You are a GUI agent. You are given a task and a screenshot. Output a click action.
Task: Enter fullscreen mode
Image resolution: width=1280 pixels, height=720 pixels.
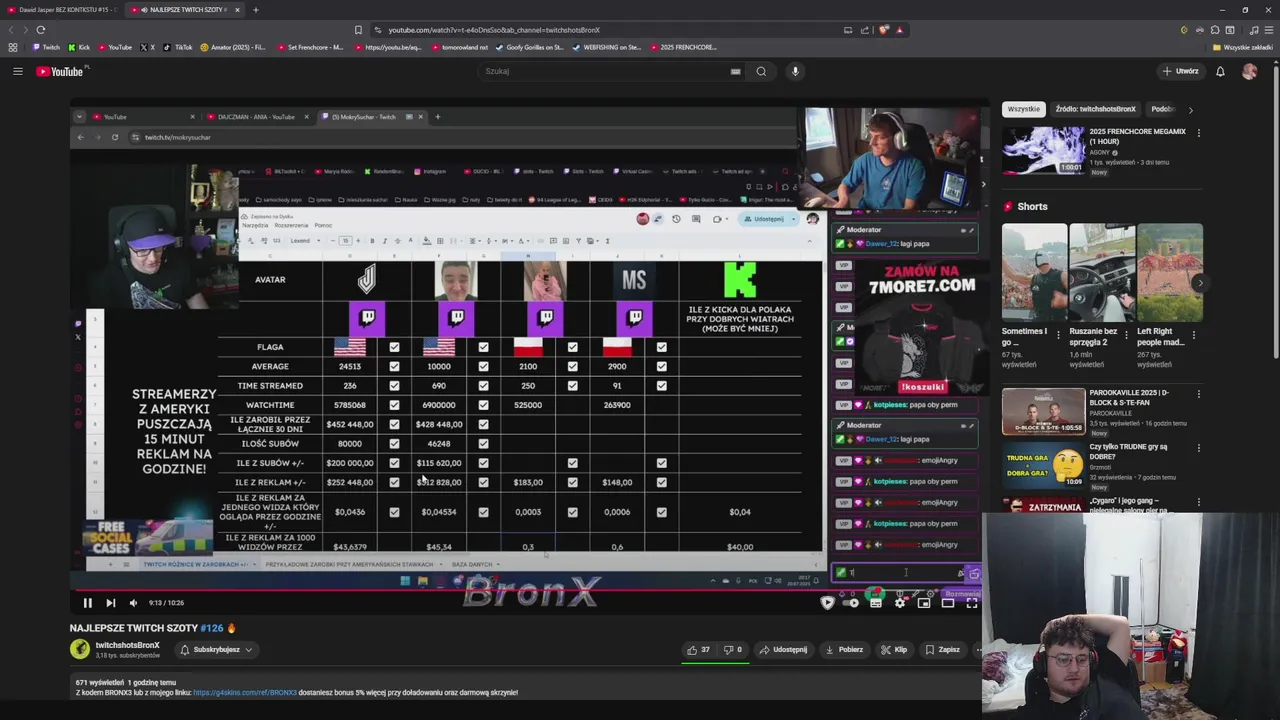click(972, 603)
